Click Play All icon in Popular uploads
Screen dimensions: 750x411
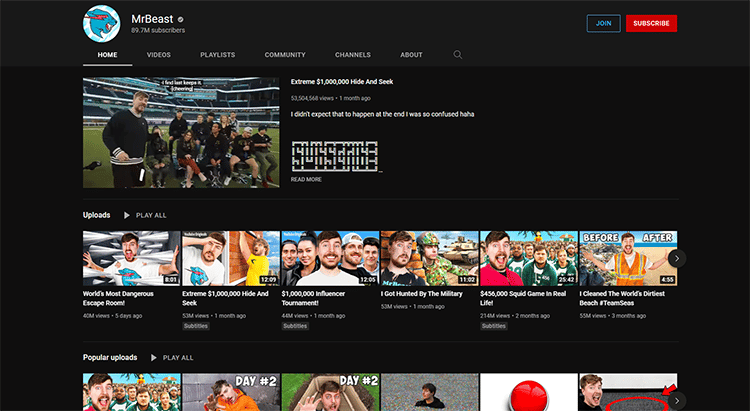[154, 357]
